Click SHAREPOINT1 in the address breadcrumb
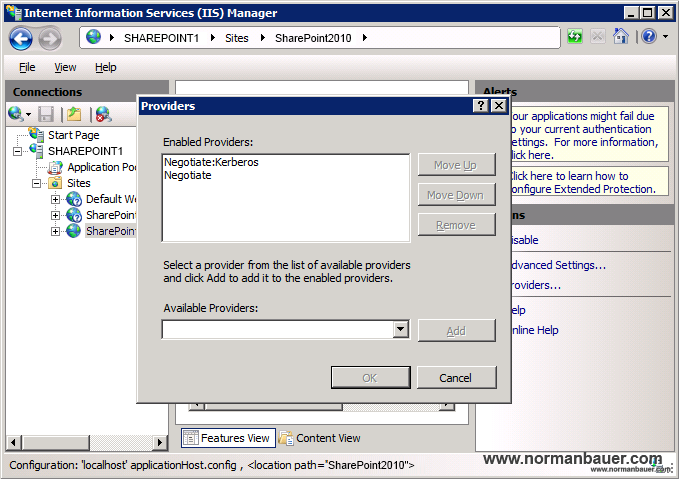 tap(162, 38)
